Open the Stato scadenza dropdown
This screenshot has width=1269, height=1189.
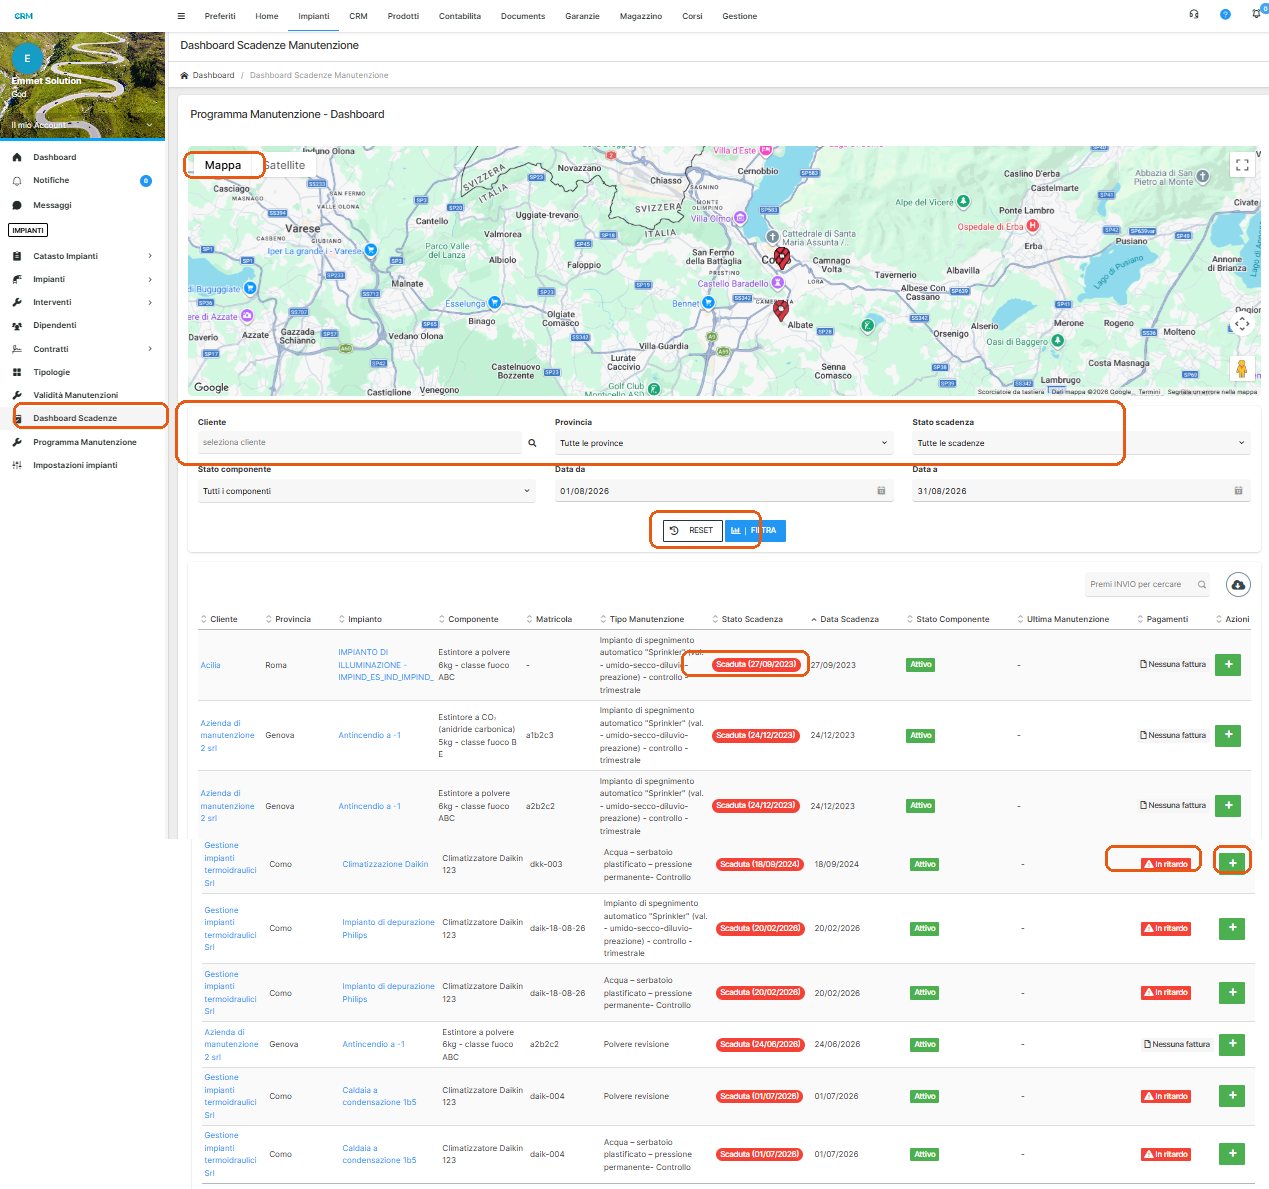(x=1081, y=443)
